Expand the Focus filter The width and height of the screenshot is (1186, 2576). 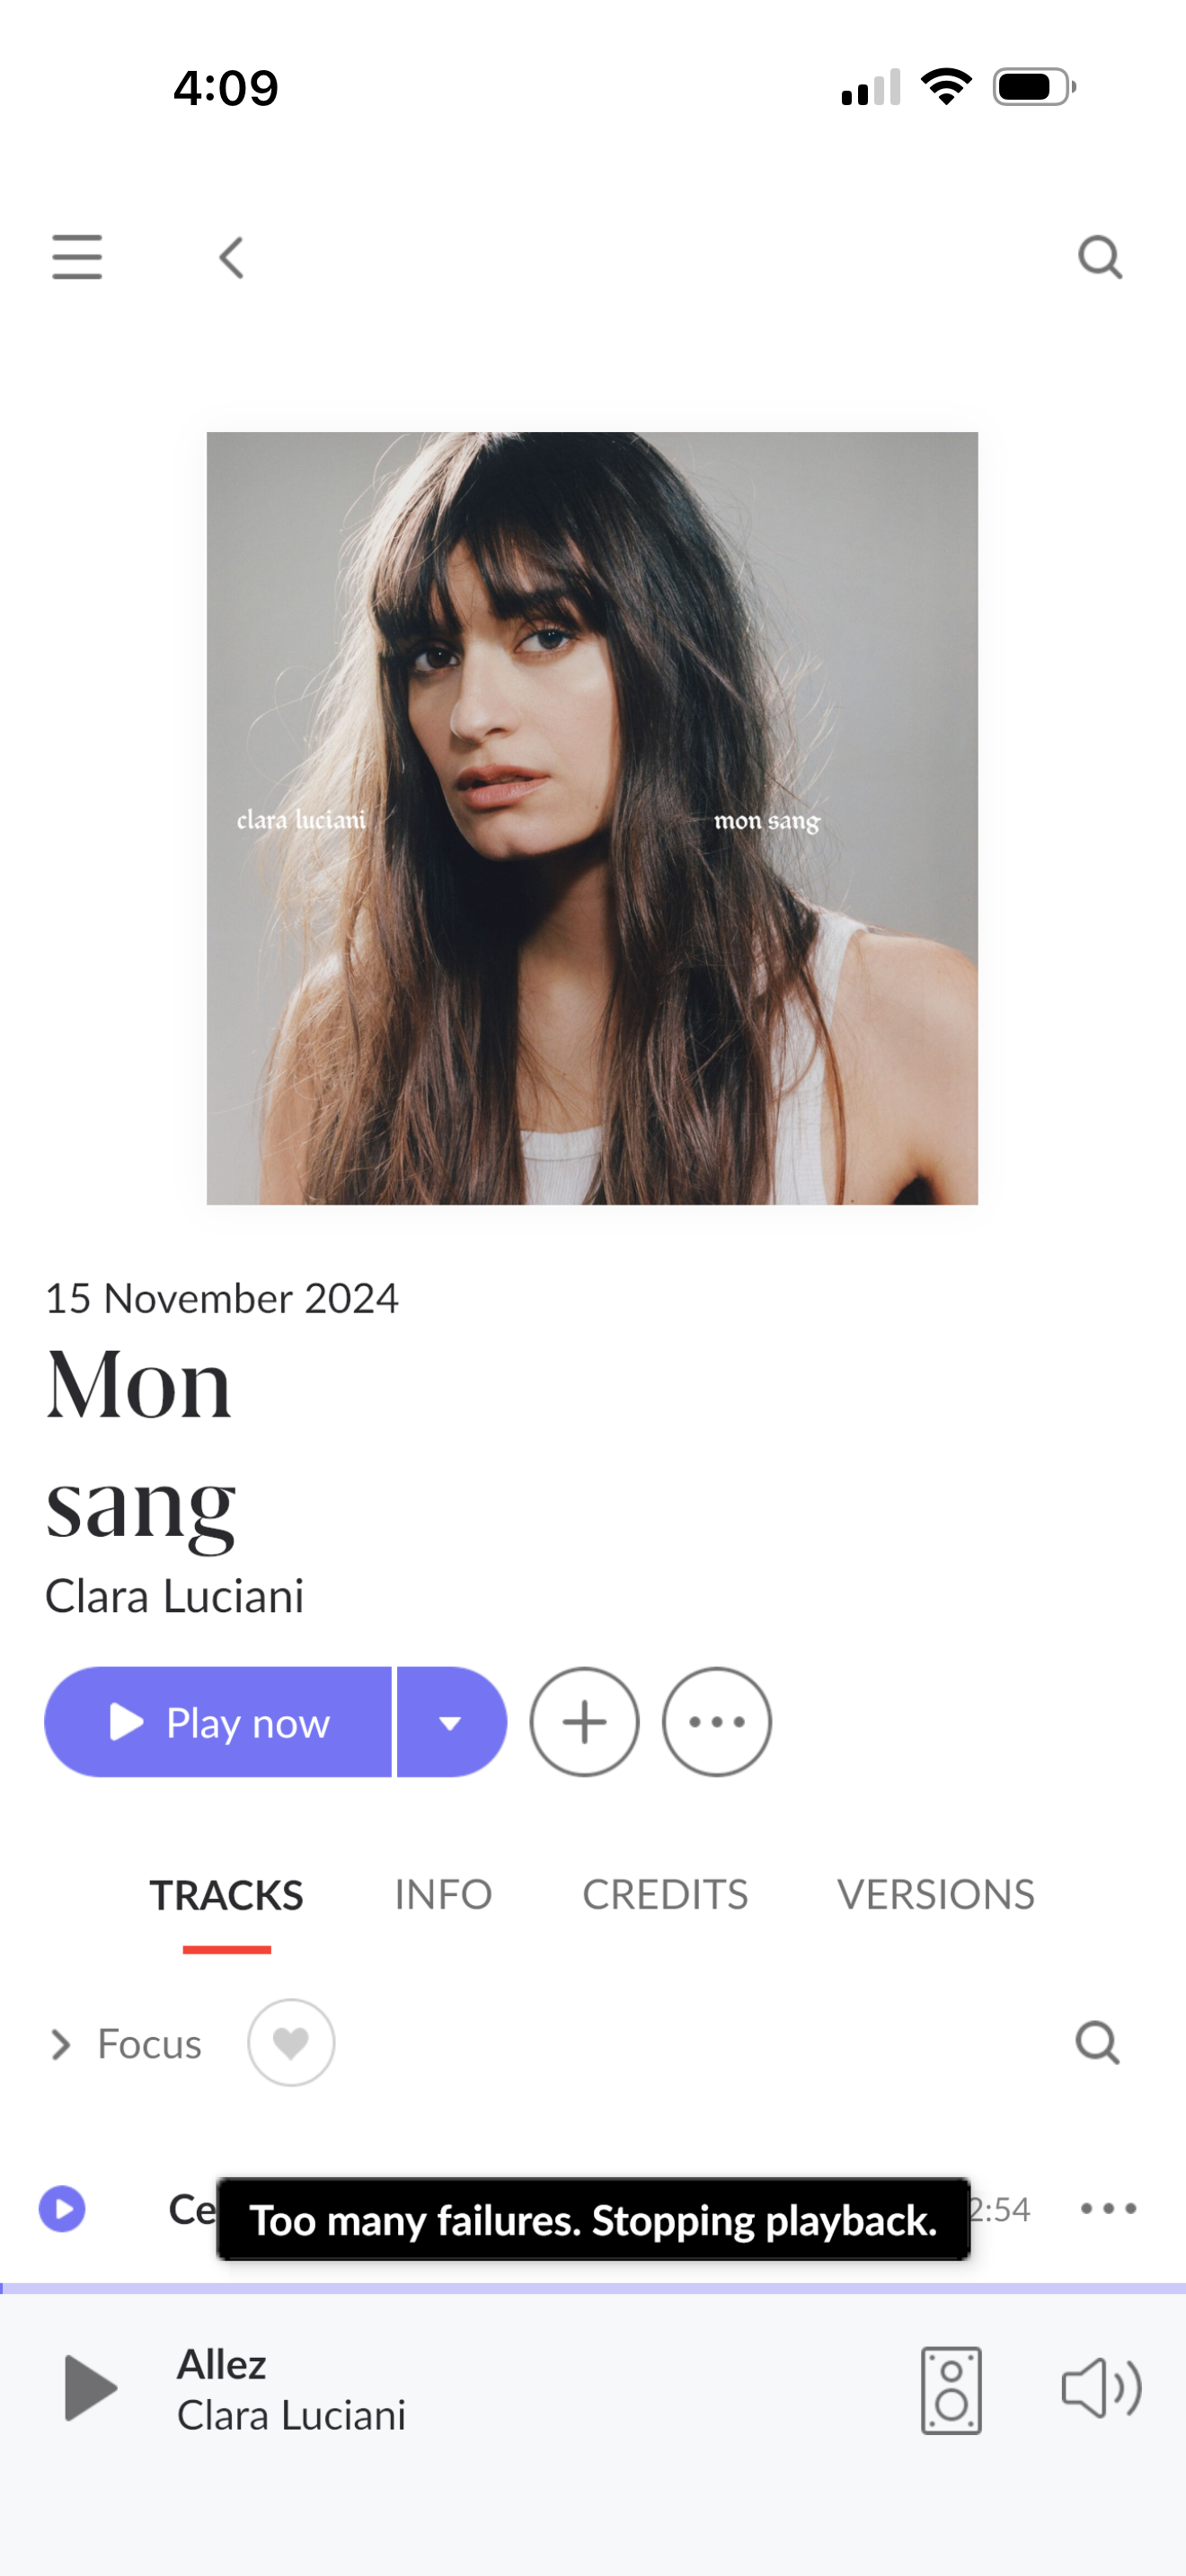(x=125, y=2044)
